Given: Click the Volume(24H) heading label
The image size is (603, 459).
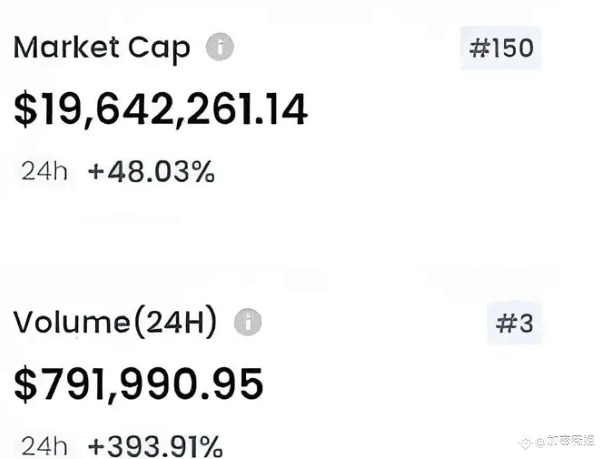Looking at the screenshot, I should coord(115,322).
